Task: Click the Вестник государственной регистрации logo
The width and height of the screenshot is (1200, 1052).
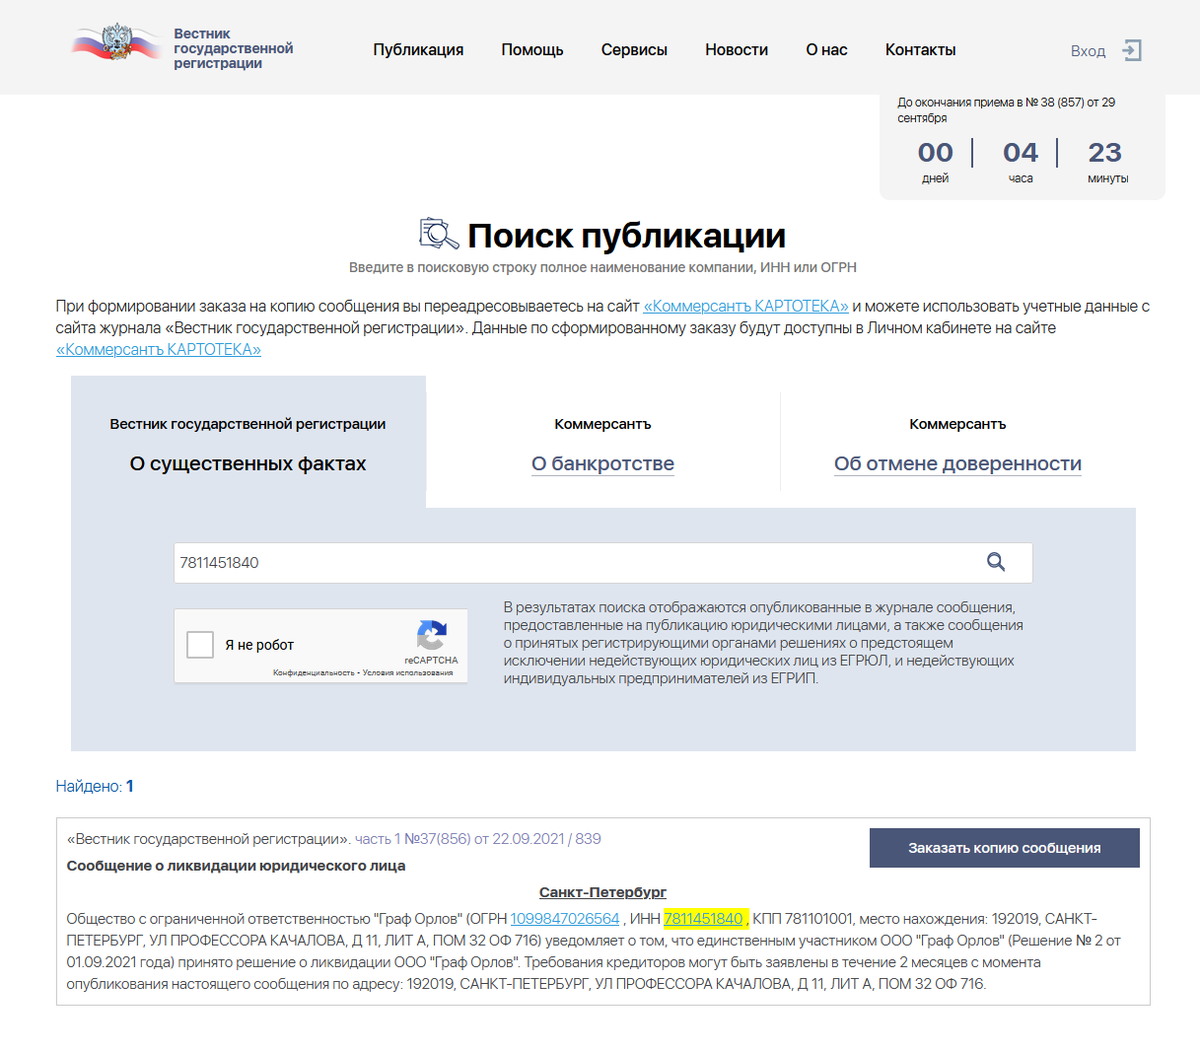Action: tap(183, 47)
